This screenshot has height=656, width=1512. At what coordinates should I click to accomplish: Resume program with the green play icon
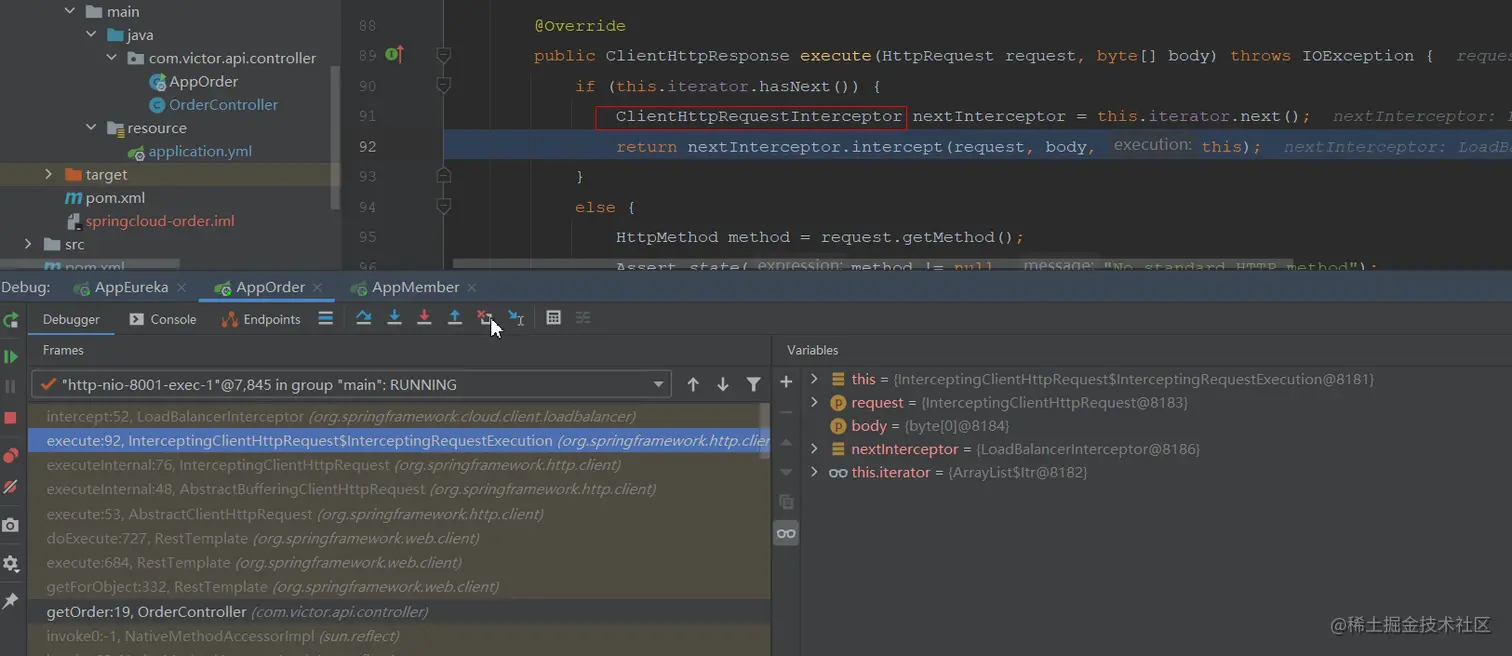click(x=11, y=357)
